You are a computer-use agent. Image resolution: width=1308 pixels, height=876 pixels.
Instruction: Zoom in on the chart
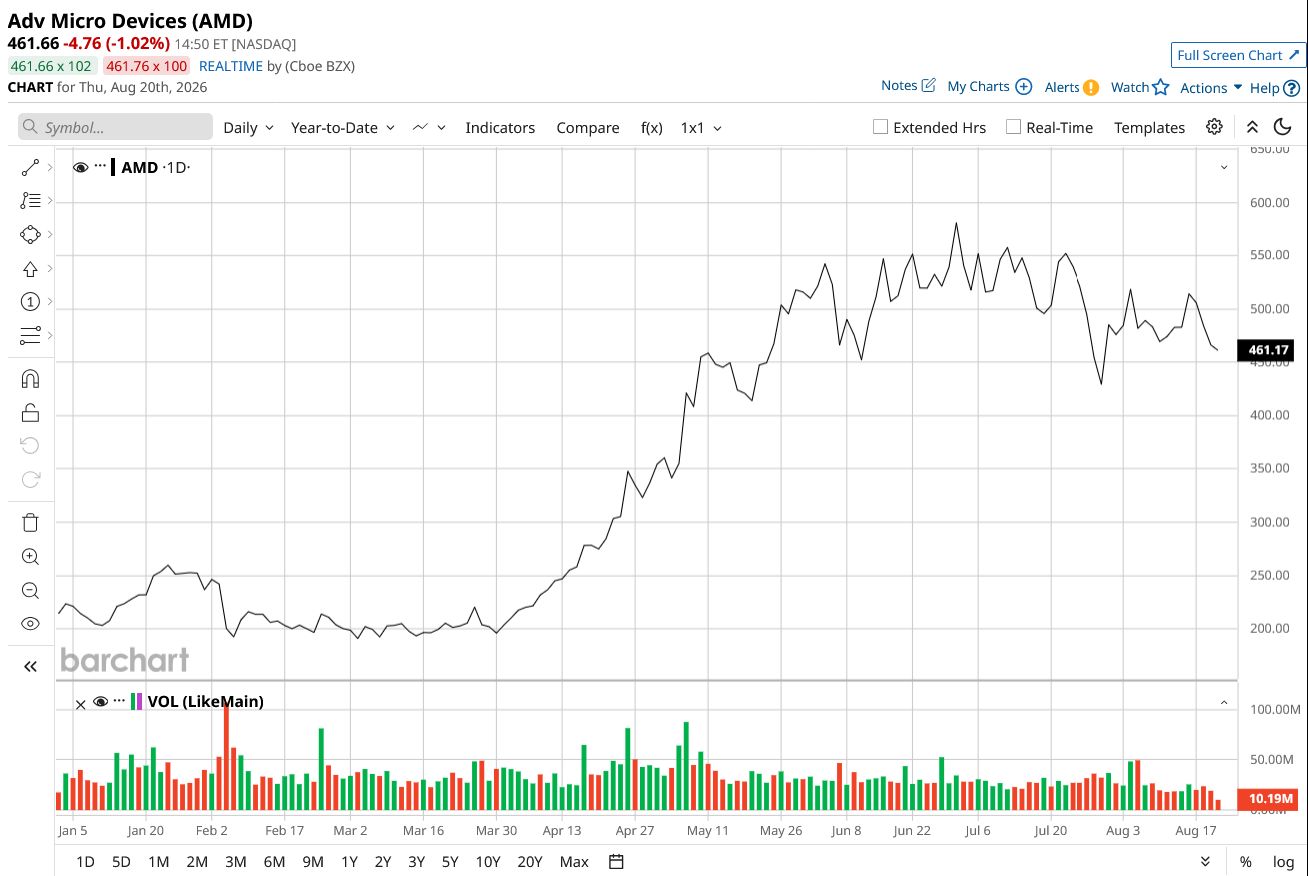(x=30, y=557)
